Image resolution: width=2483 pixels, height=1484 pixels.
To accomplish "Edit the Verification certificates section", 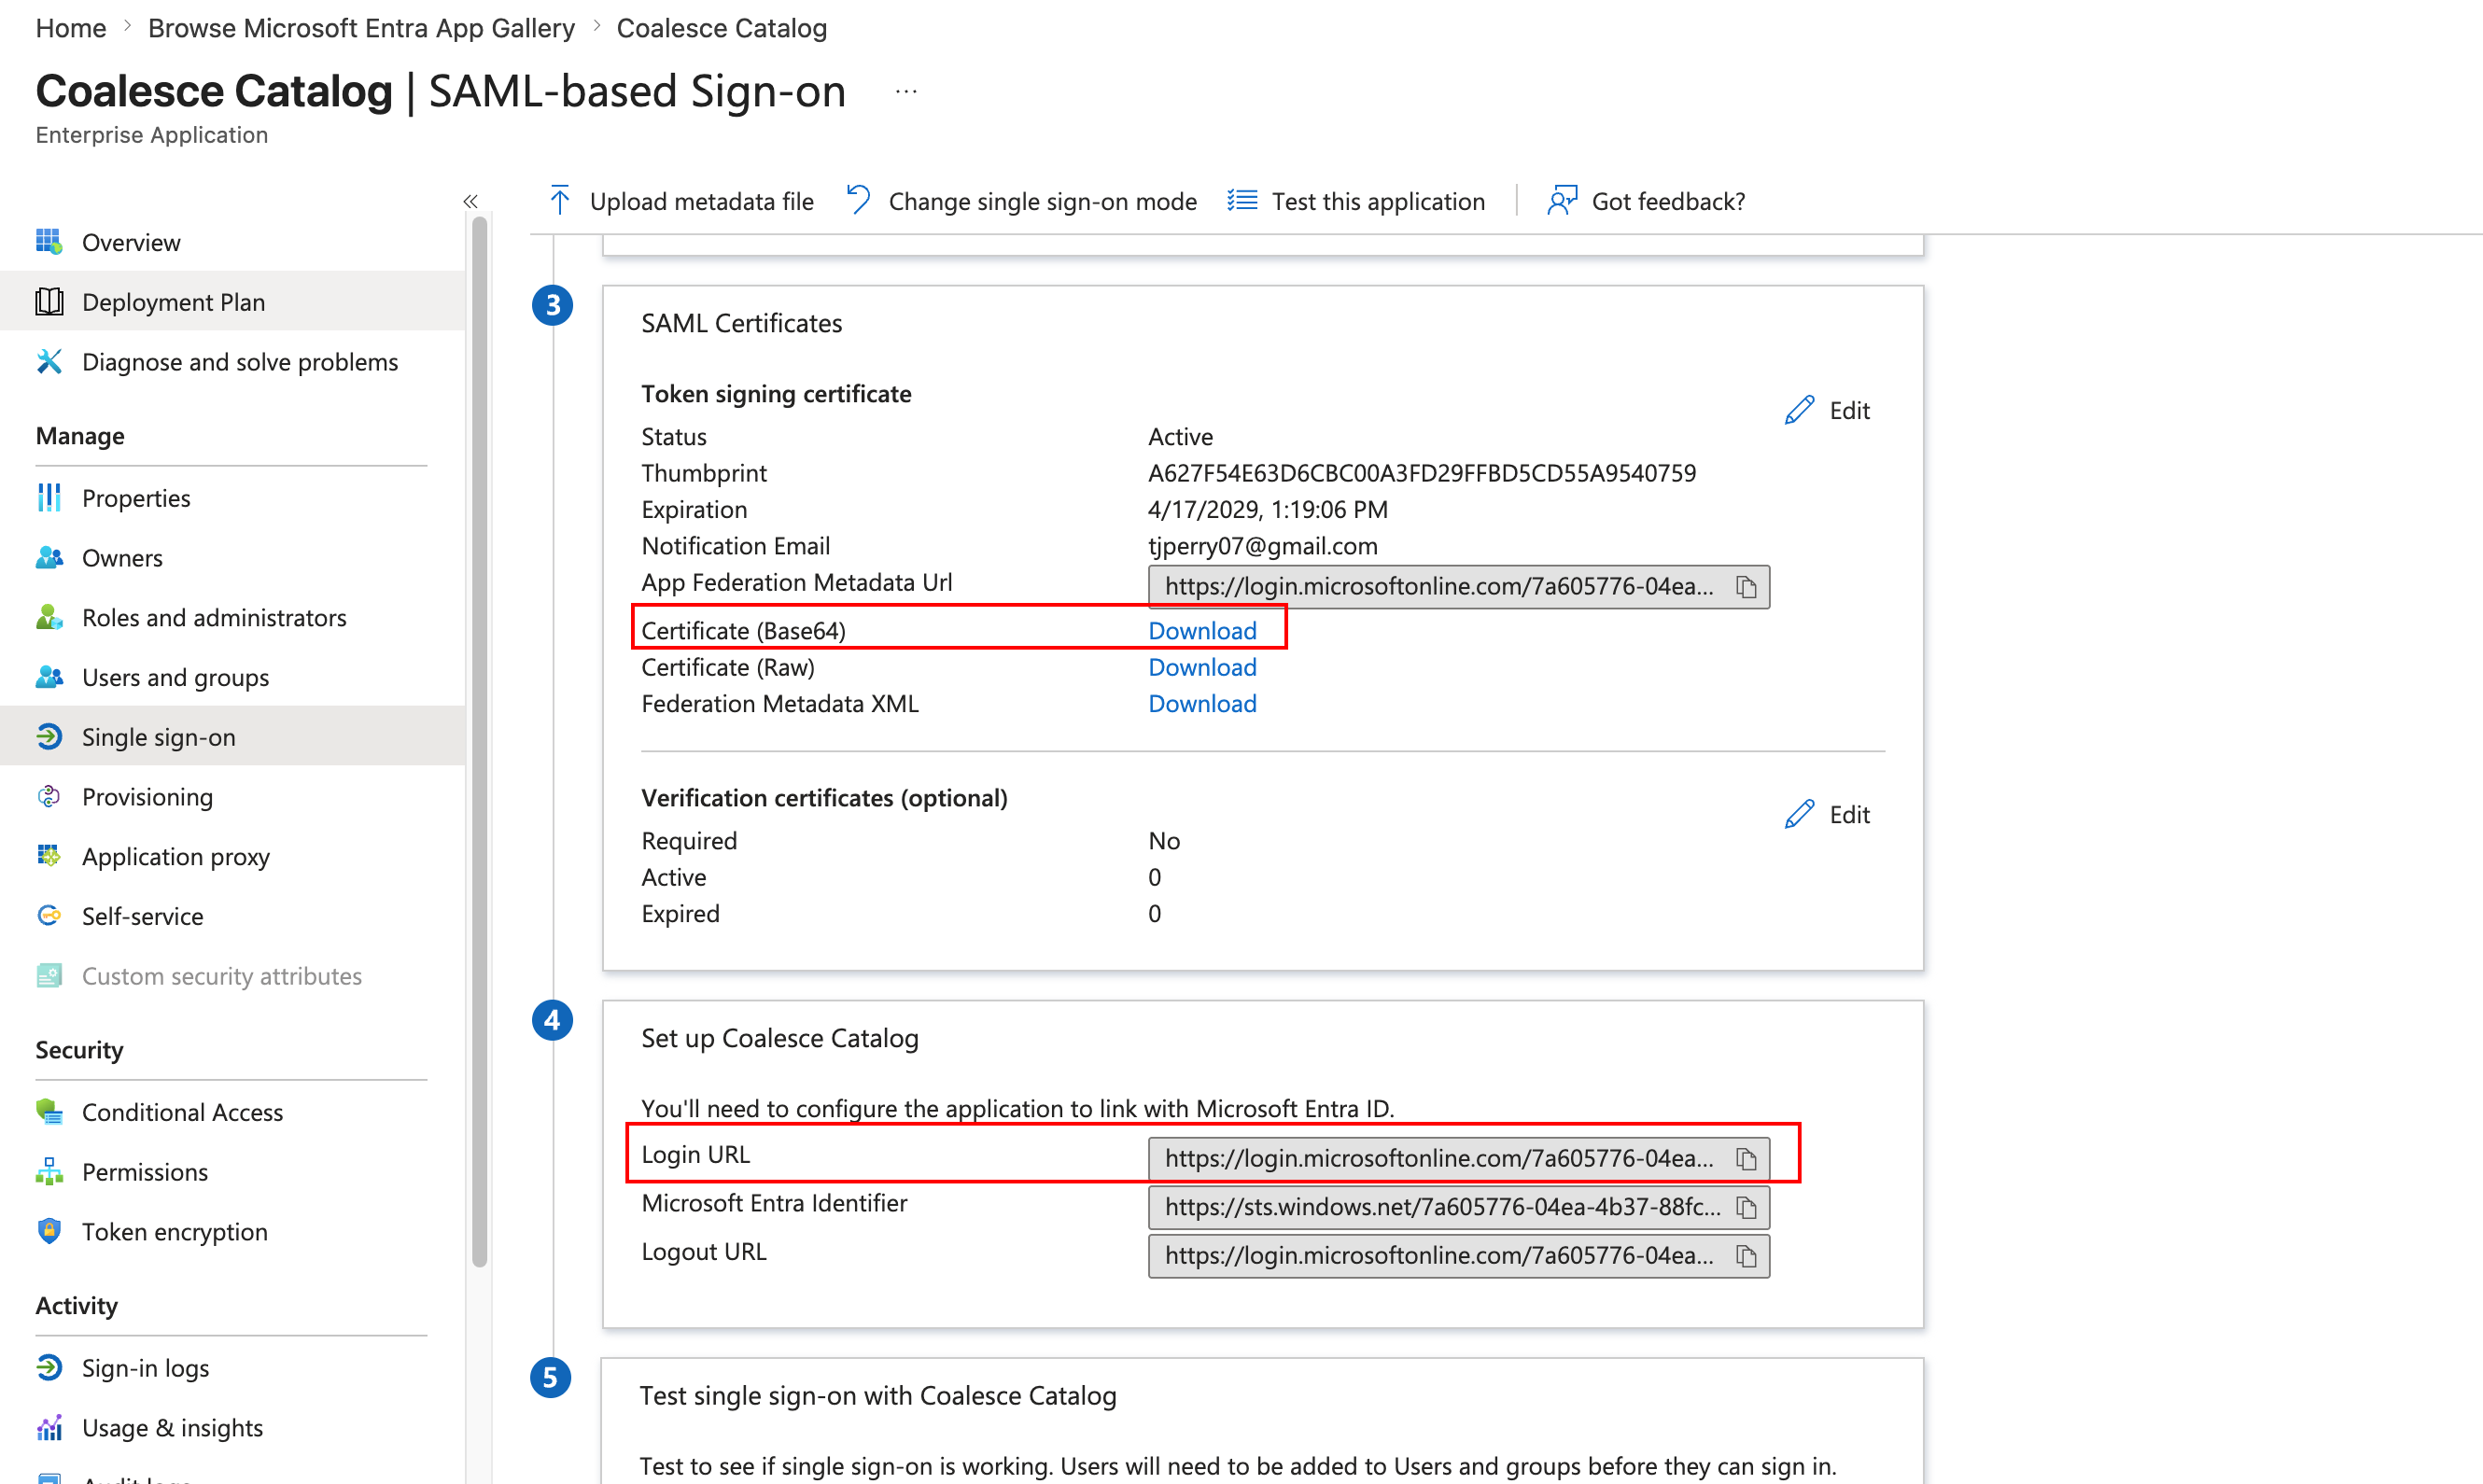I will tap(1827, 815).
